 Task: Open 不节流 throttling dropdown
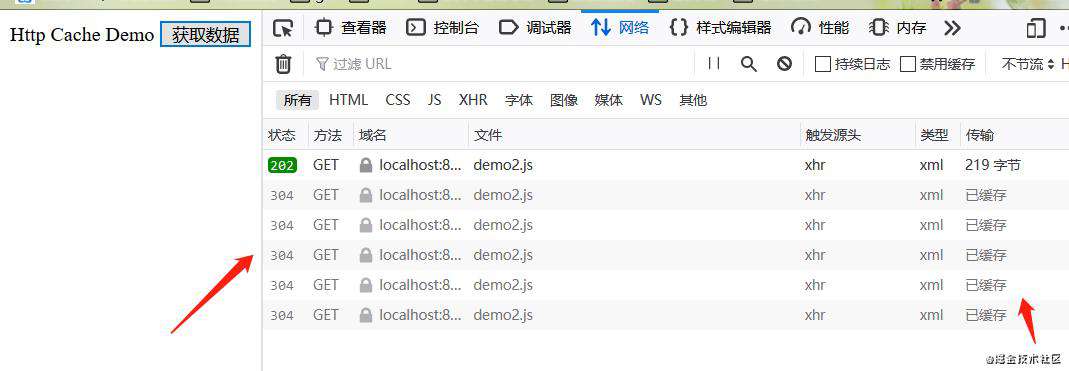[1027, 64]
